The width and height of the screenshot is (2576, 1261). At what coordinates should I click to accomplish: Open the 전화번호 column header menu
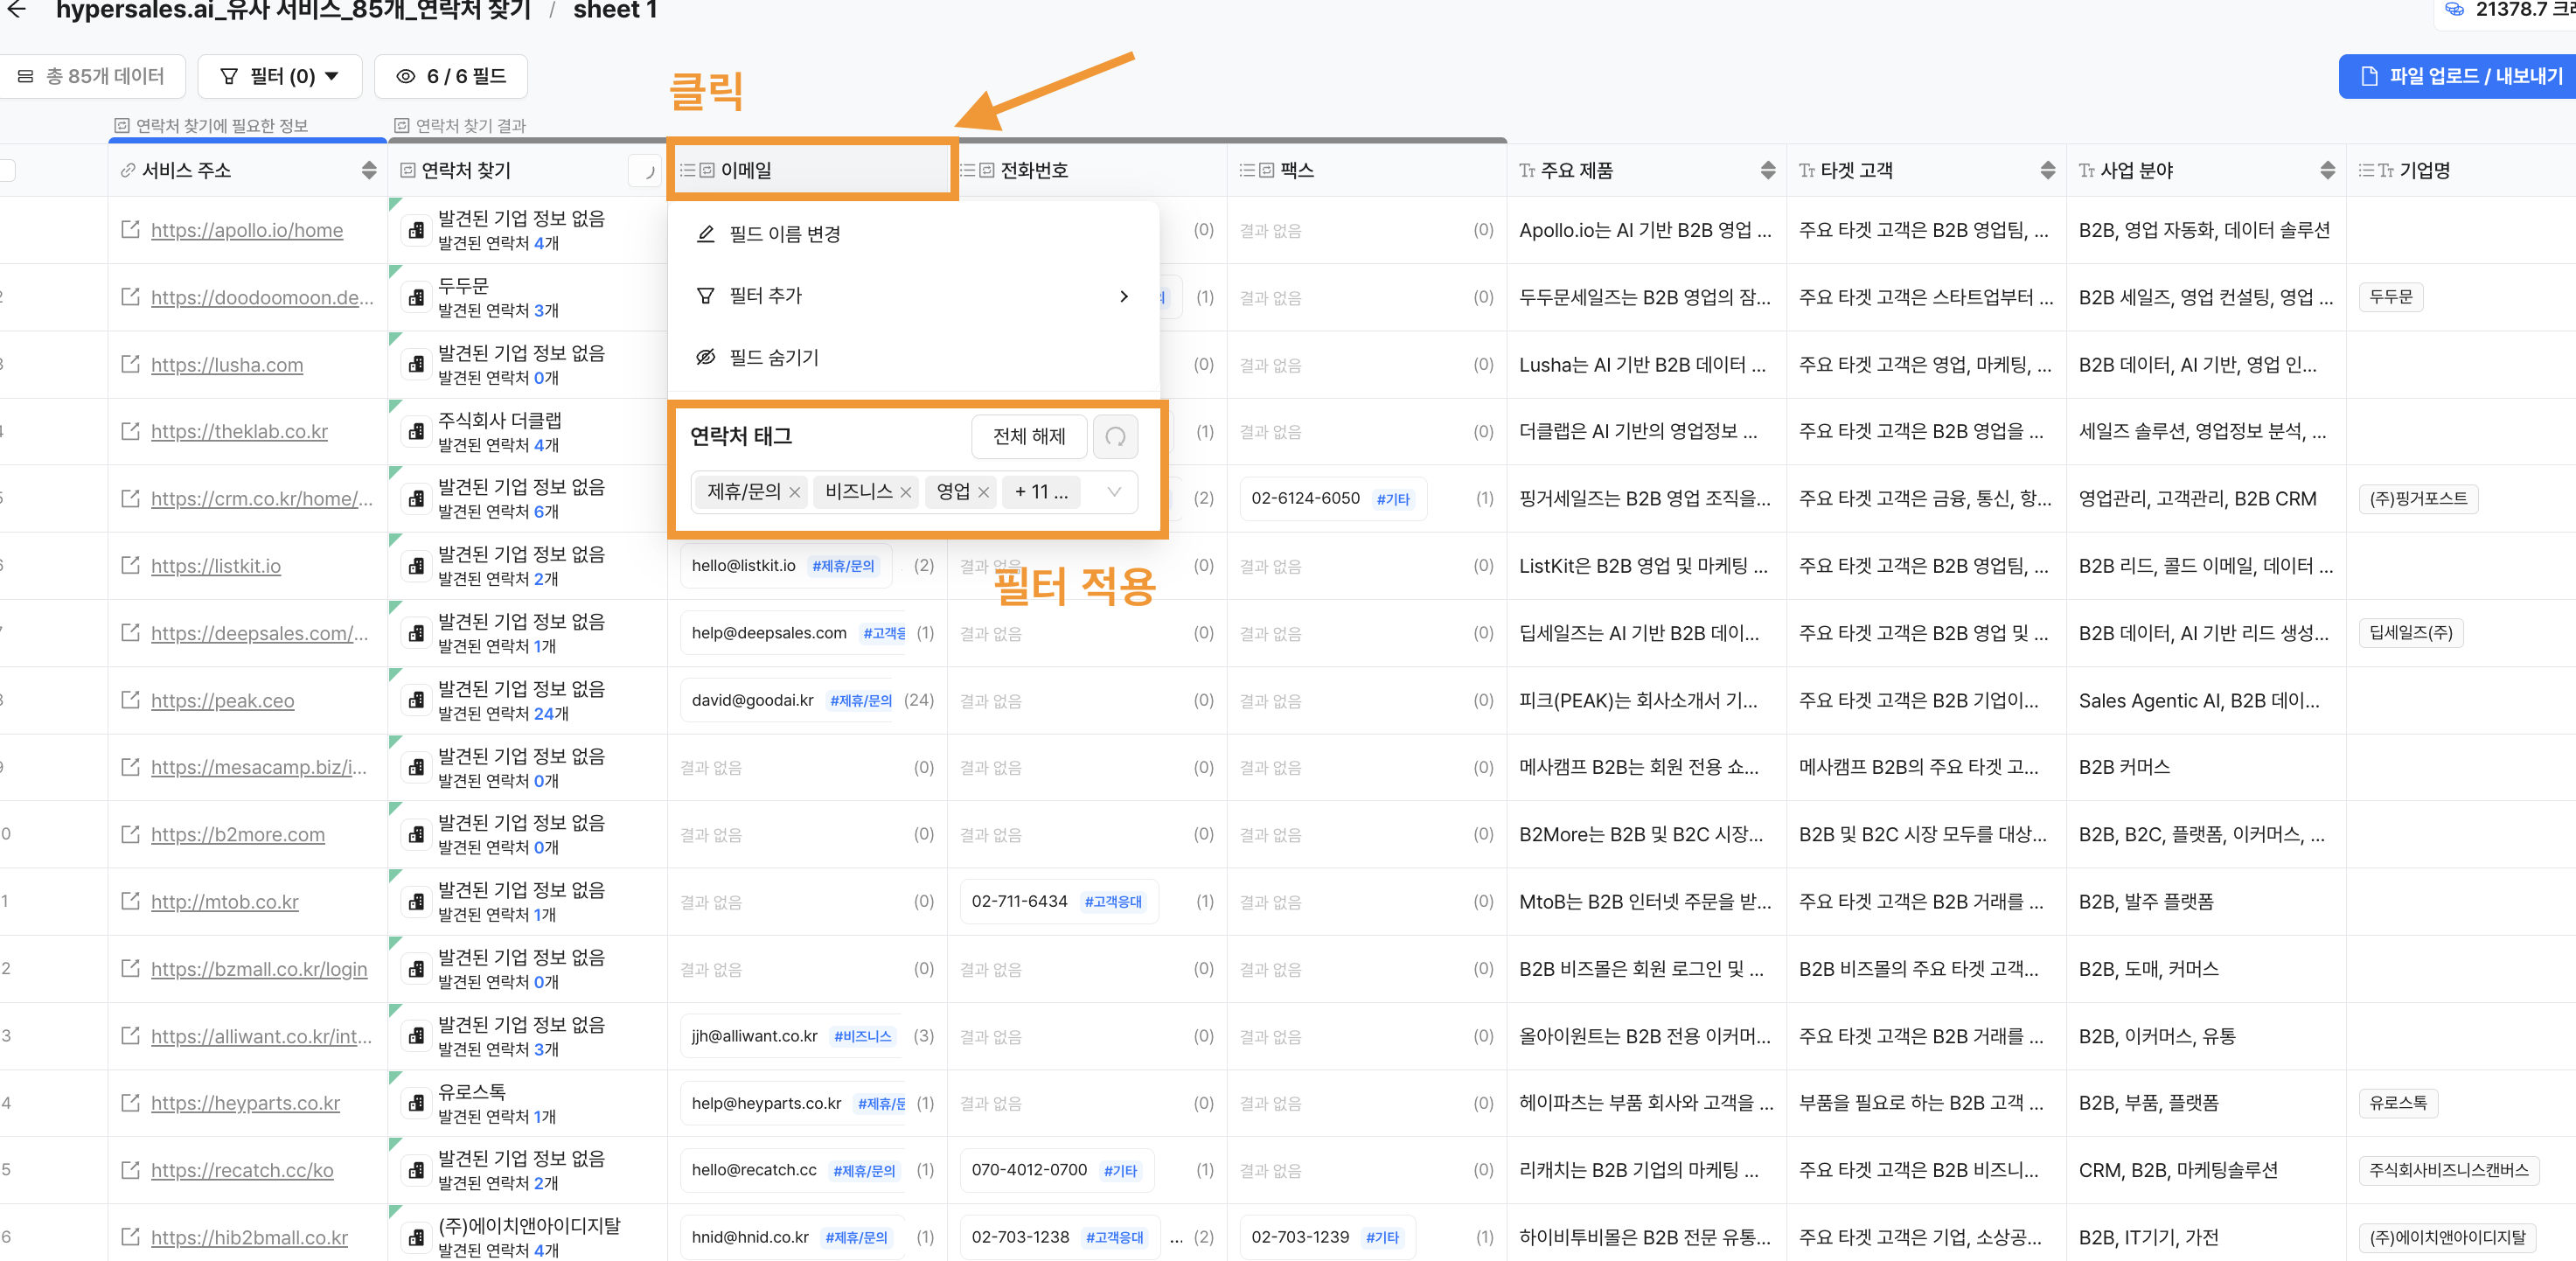(x=1034, y=170)
